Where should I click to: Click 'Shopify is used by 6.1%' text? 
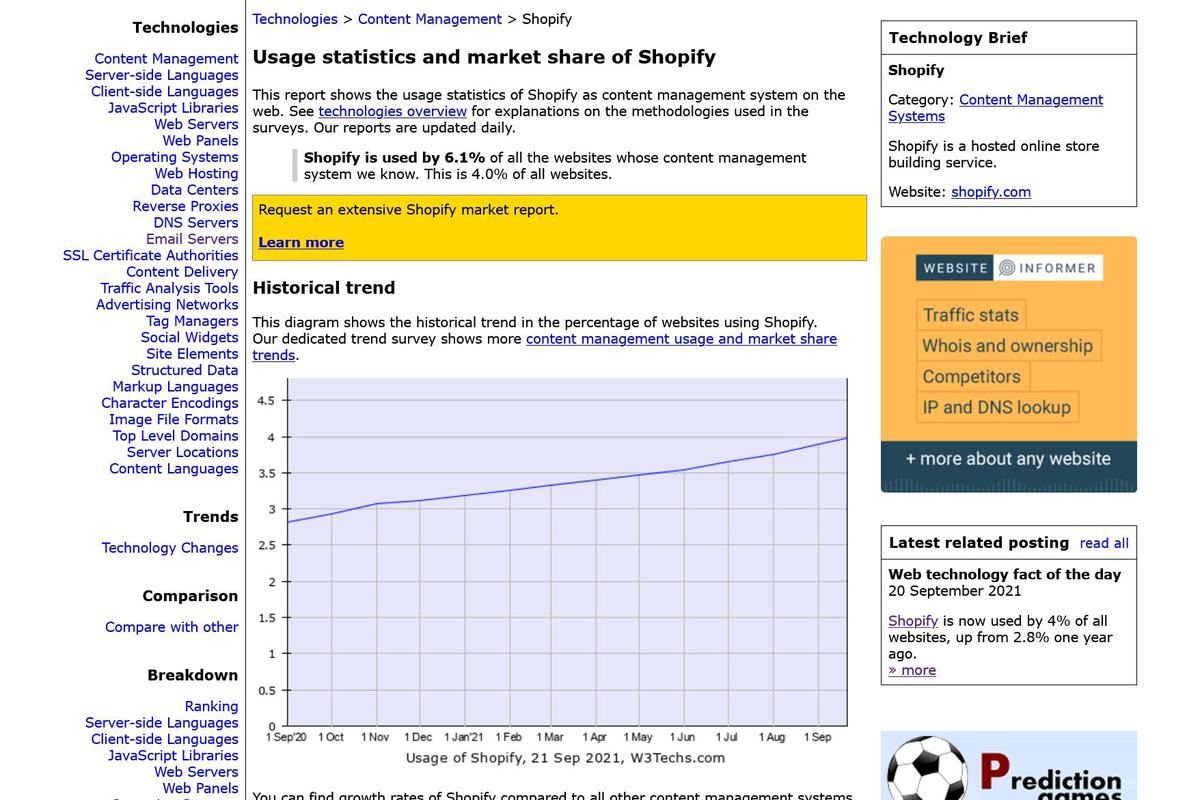coord(394,158)
